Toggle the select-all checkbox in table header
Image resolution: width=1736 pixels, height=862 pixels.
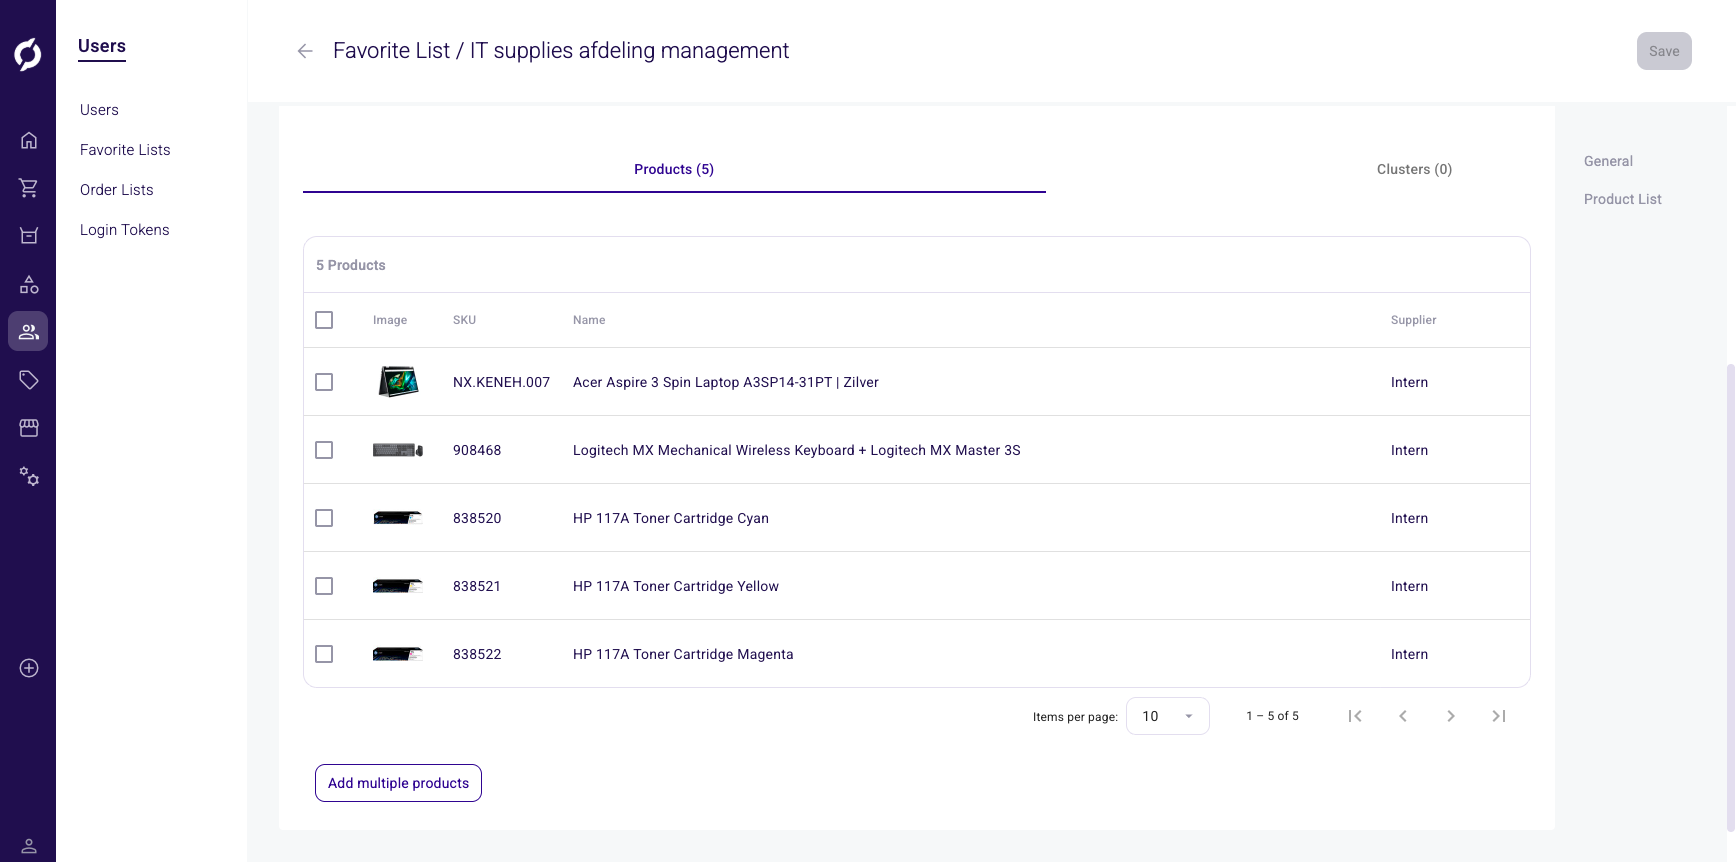324,320
